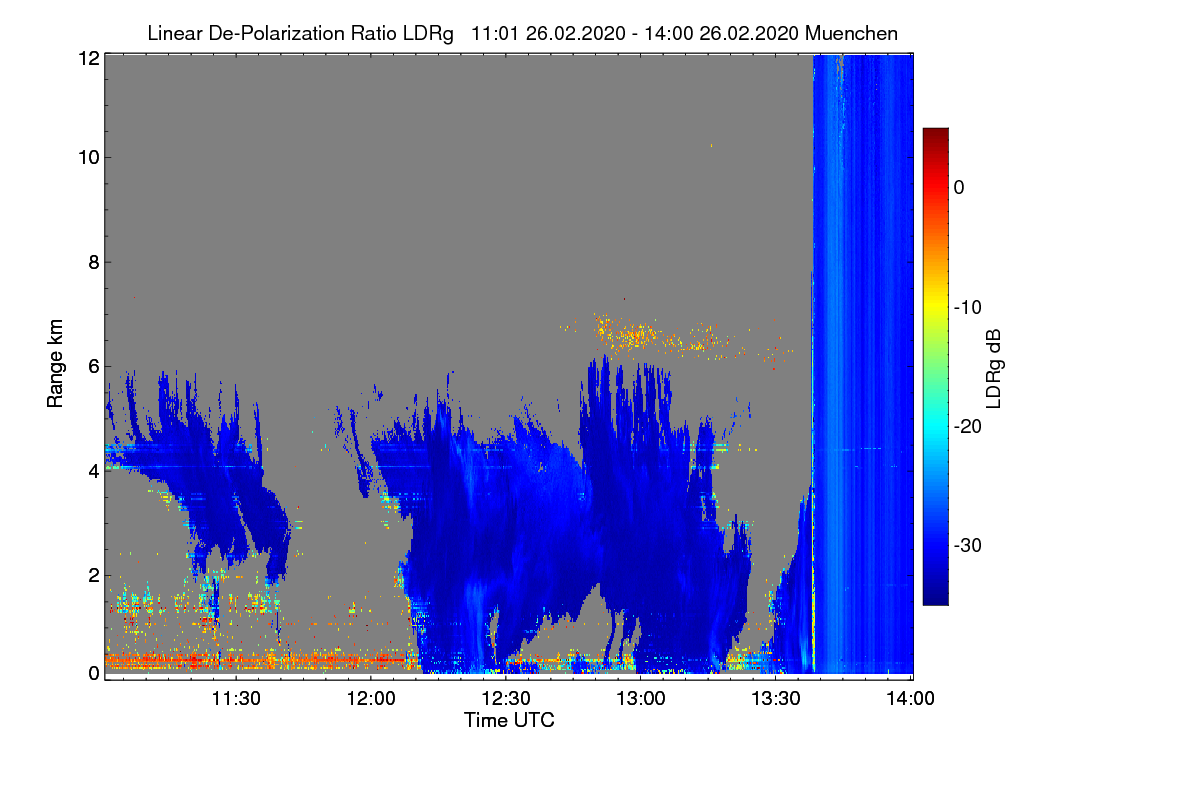Click the '13:30' time tick label
This screenshot has height=800, width=1200.
776,699
